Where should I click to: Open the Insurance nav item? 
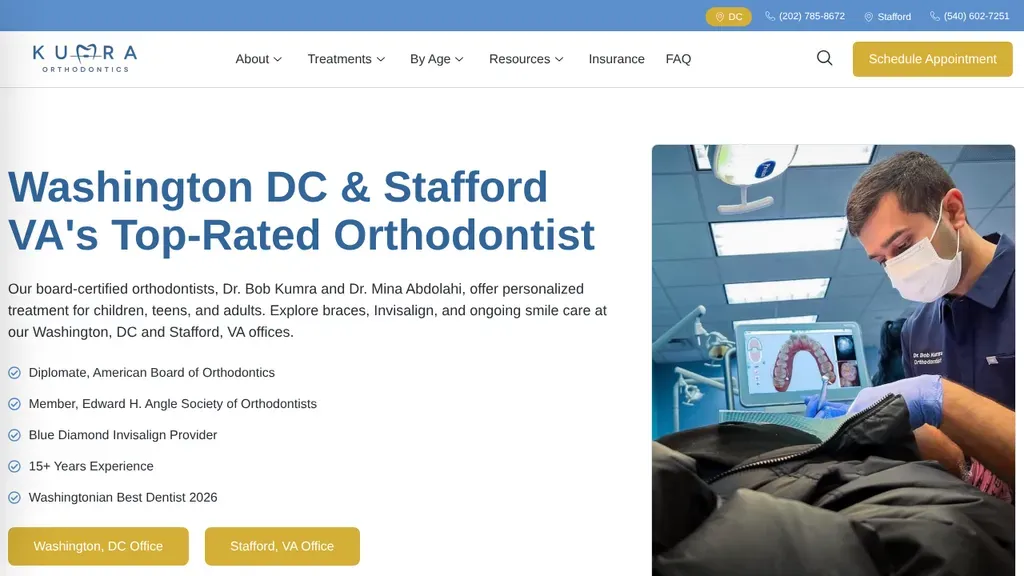[616, 59]
